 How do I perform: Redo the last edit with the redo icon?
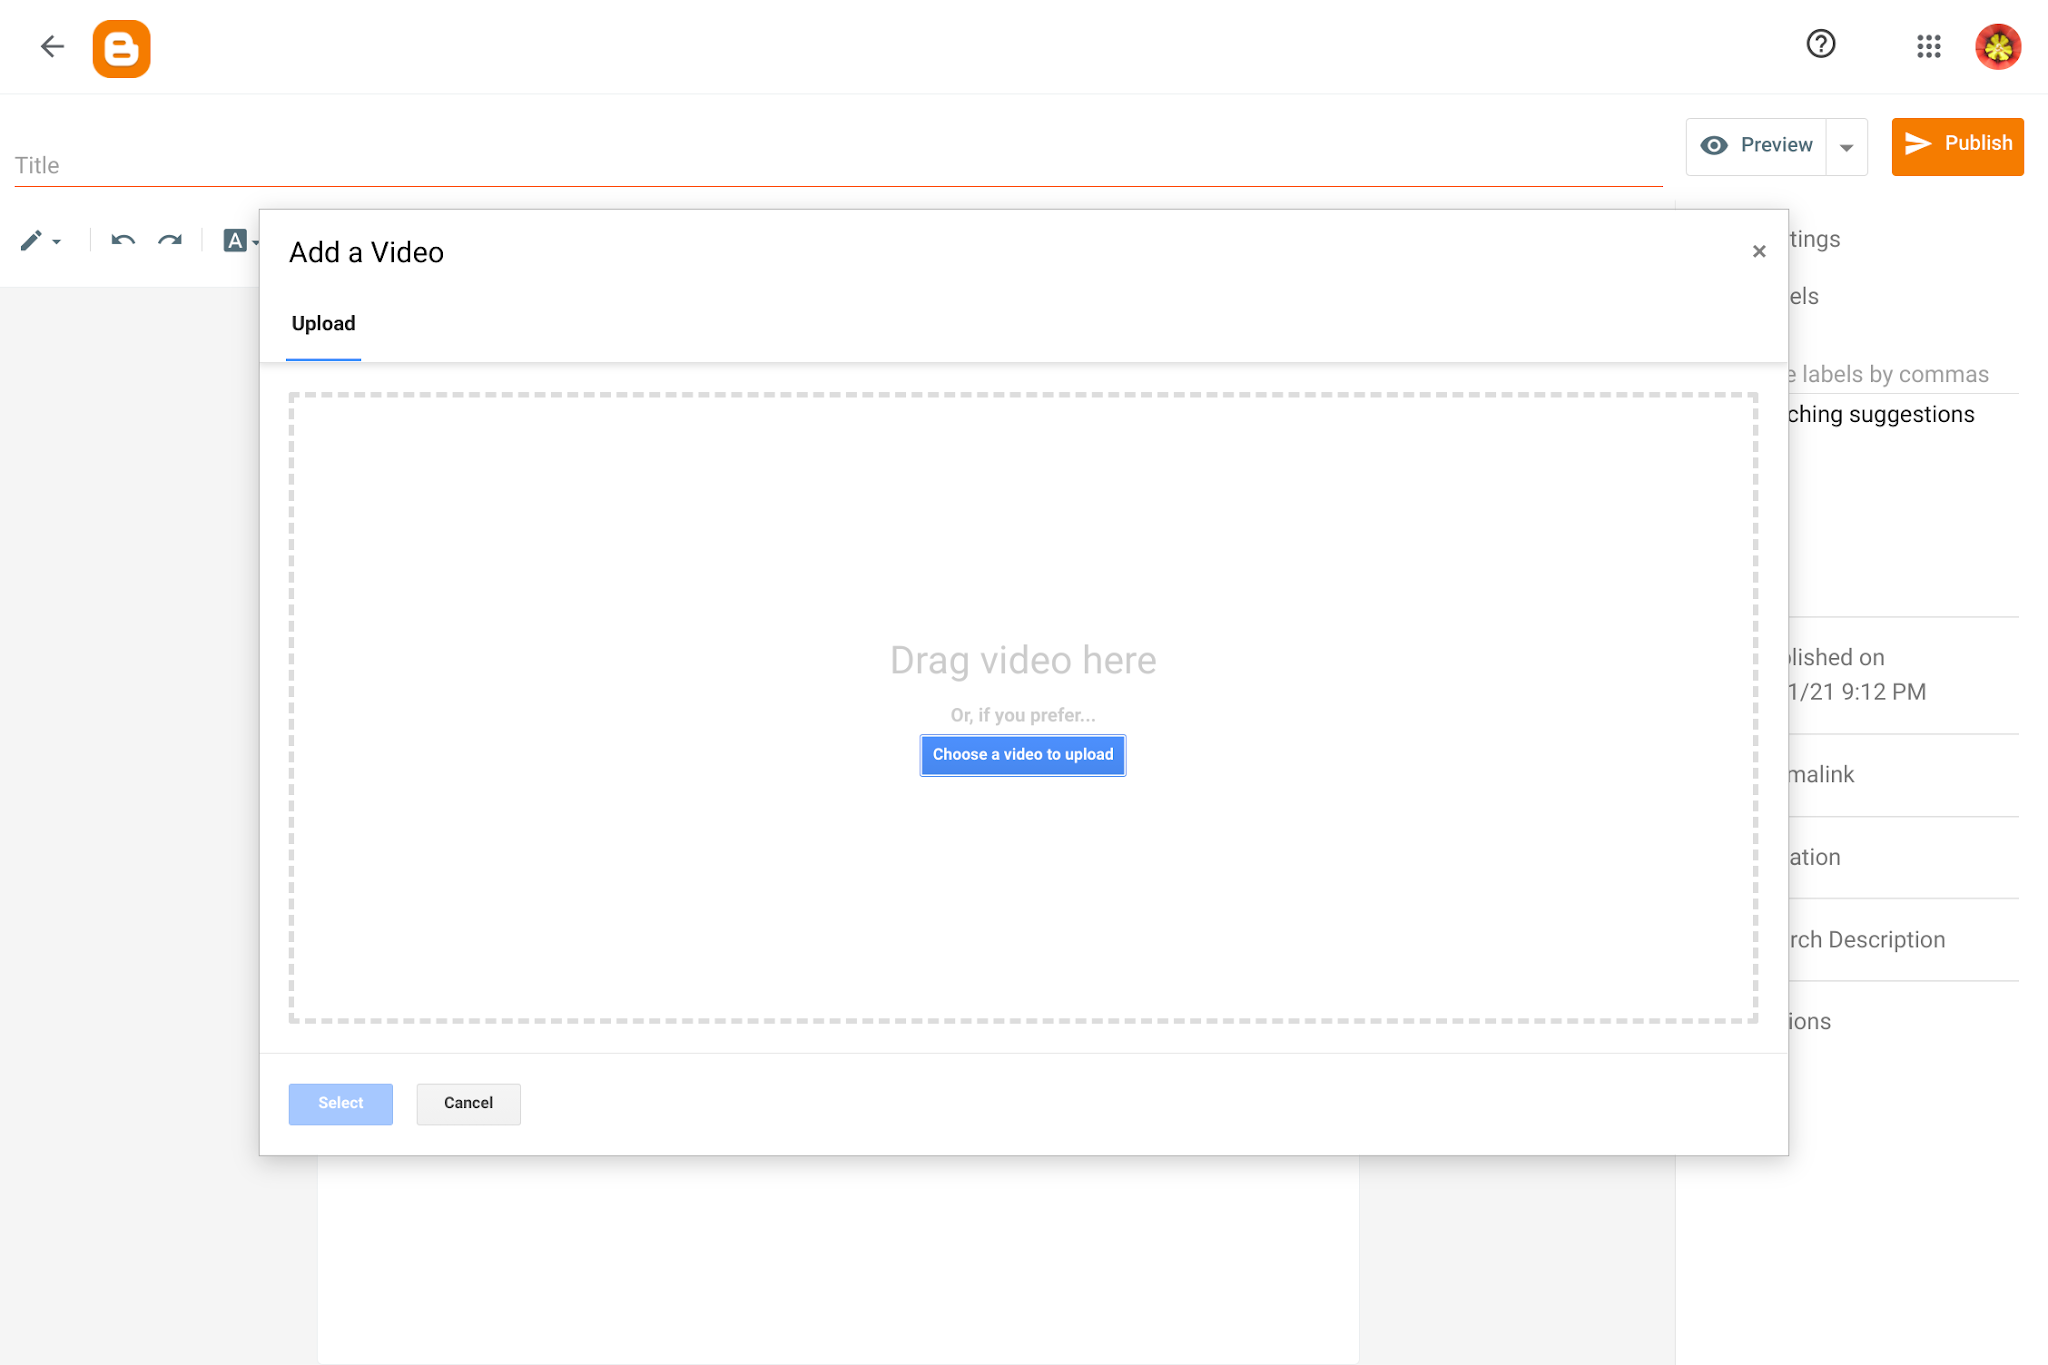tap(170, 240)
